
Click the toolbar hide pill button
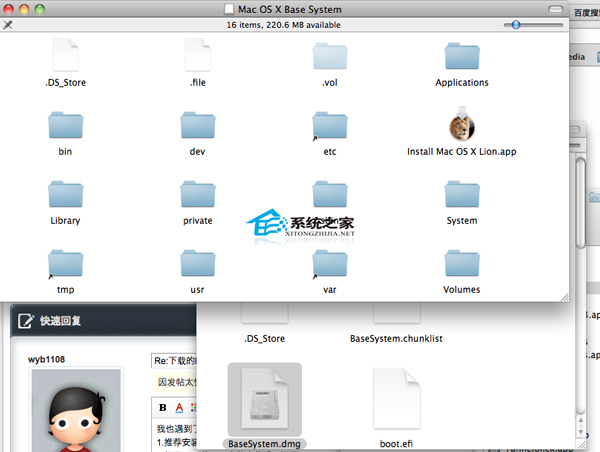coord(555,9)
